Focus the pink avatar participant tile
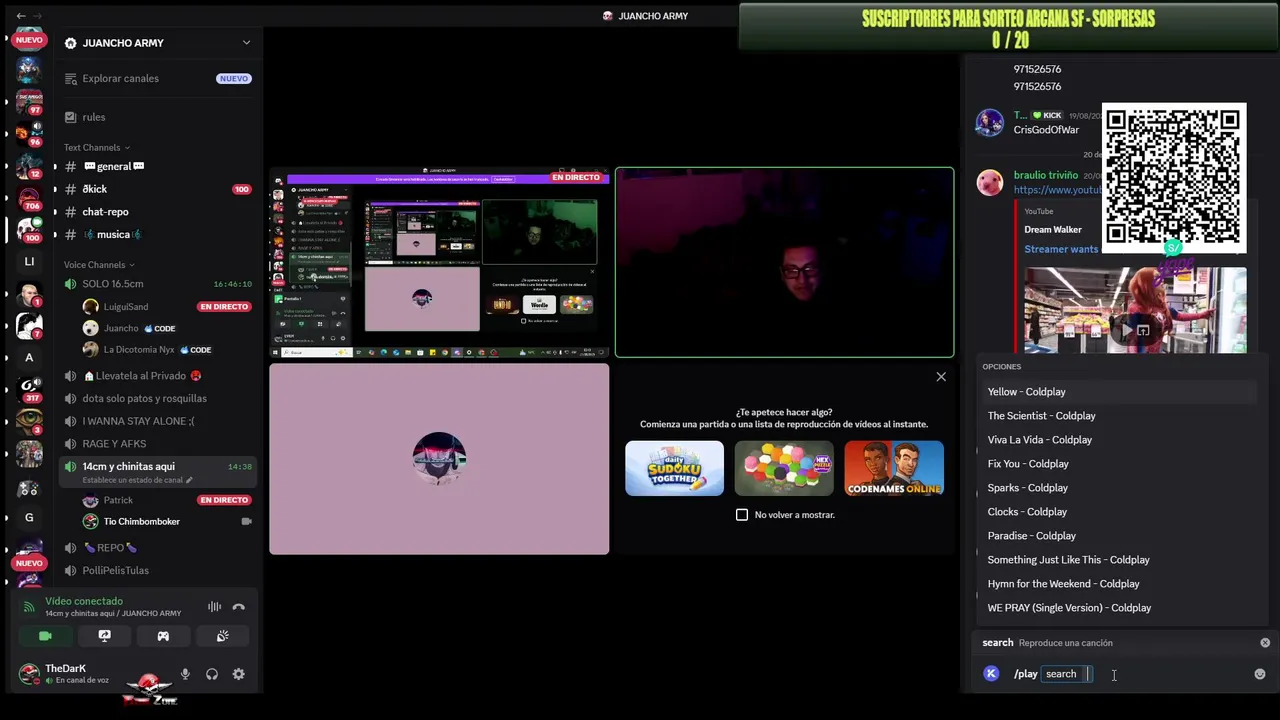 click(439, 459)
